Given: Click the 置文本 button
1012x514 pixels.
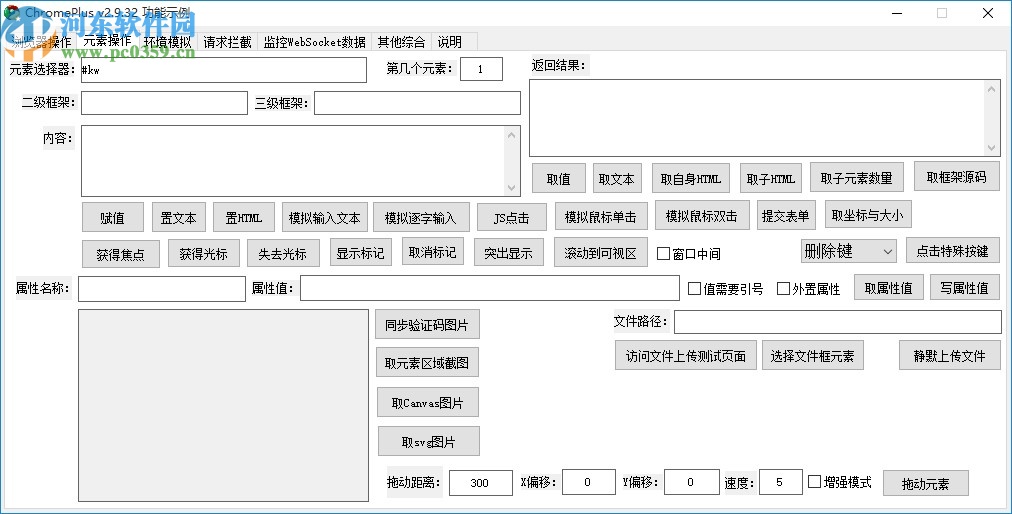Looking at the screenshot, I should pos(178,218).
